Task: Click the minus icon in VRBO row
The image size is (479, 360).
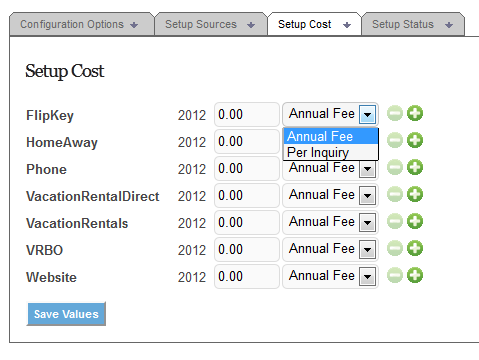Action: (395, 248)
